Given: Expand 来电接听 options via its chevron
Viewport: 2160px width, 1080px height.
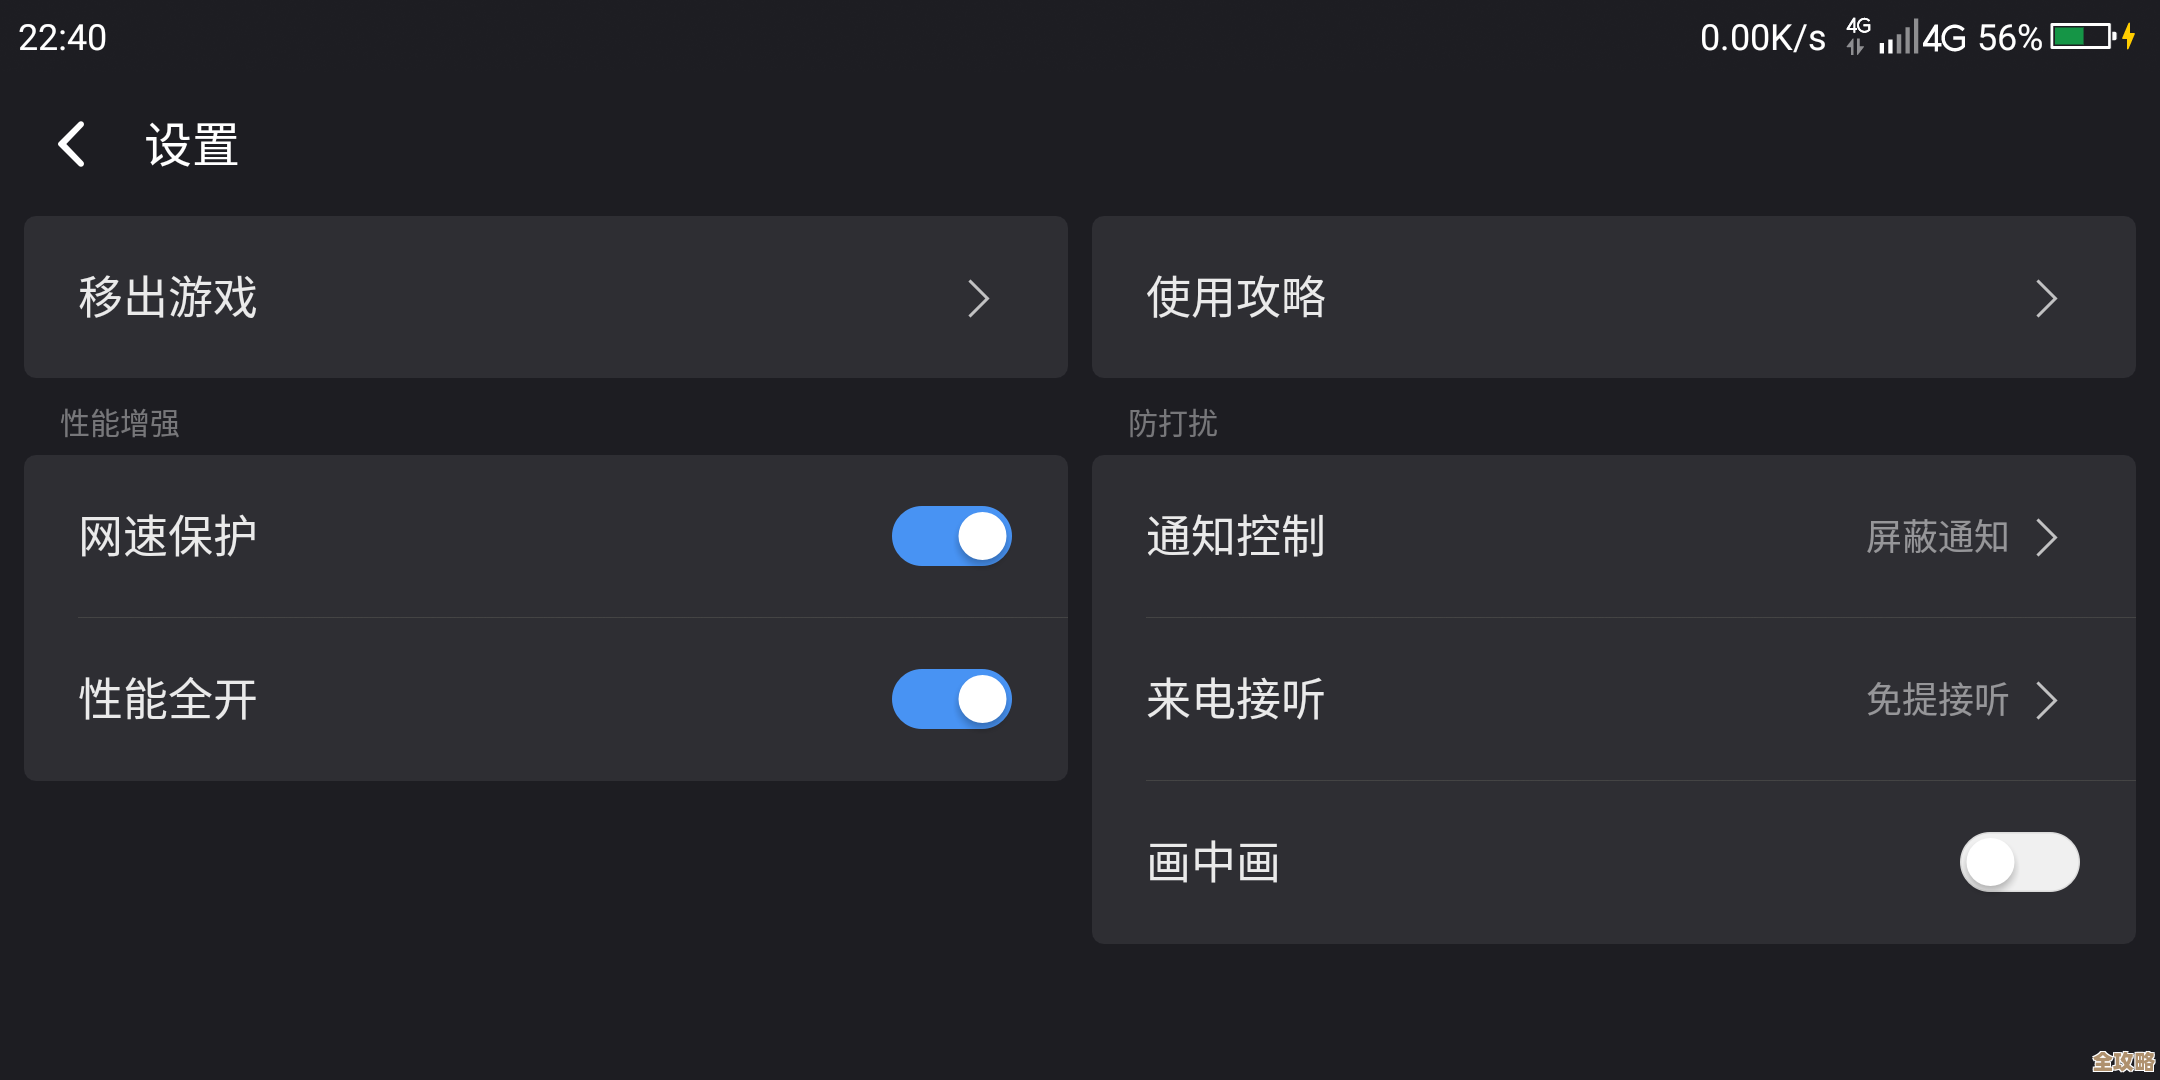Looking at the screenshot, I should click(2046, 700).
